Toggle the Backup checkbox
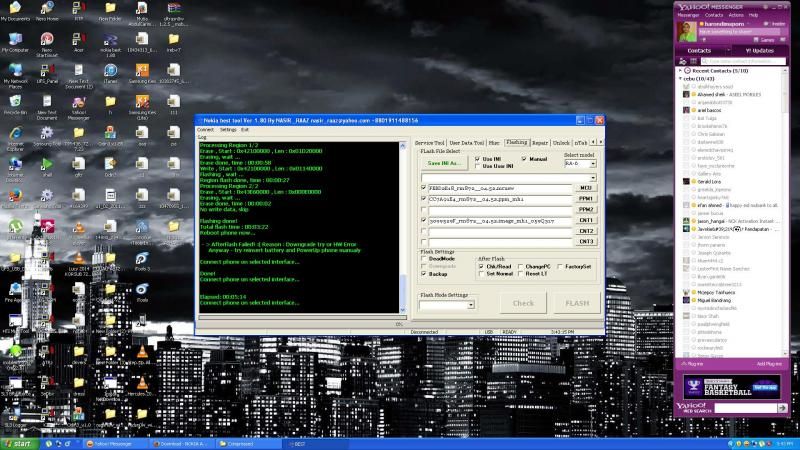This screenshot has width=800, height=450. (425, 273)
